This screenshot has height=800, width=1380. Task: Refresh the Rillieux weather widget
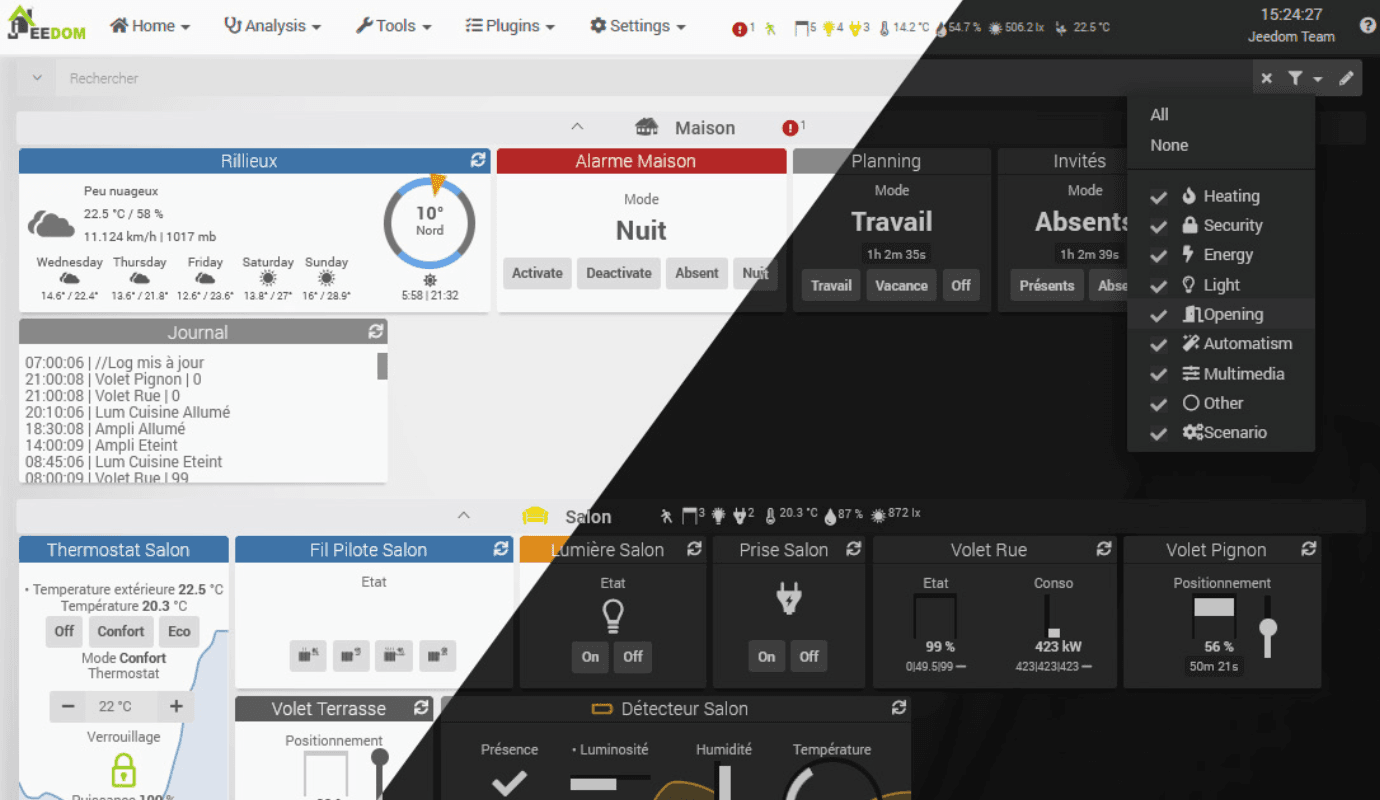click(478, 160)
